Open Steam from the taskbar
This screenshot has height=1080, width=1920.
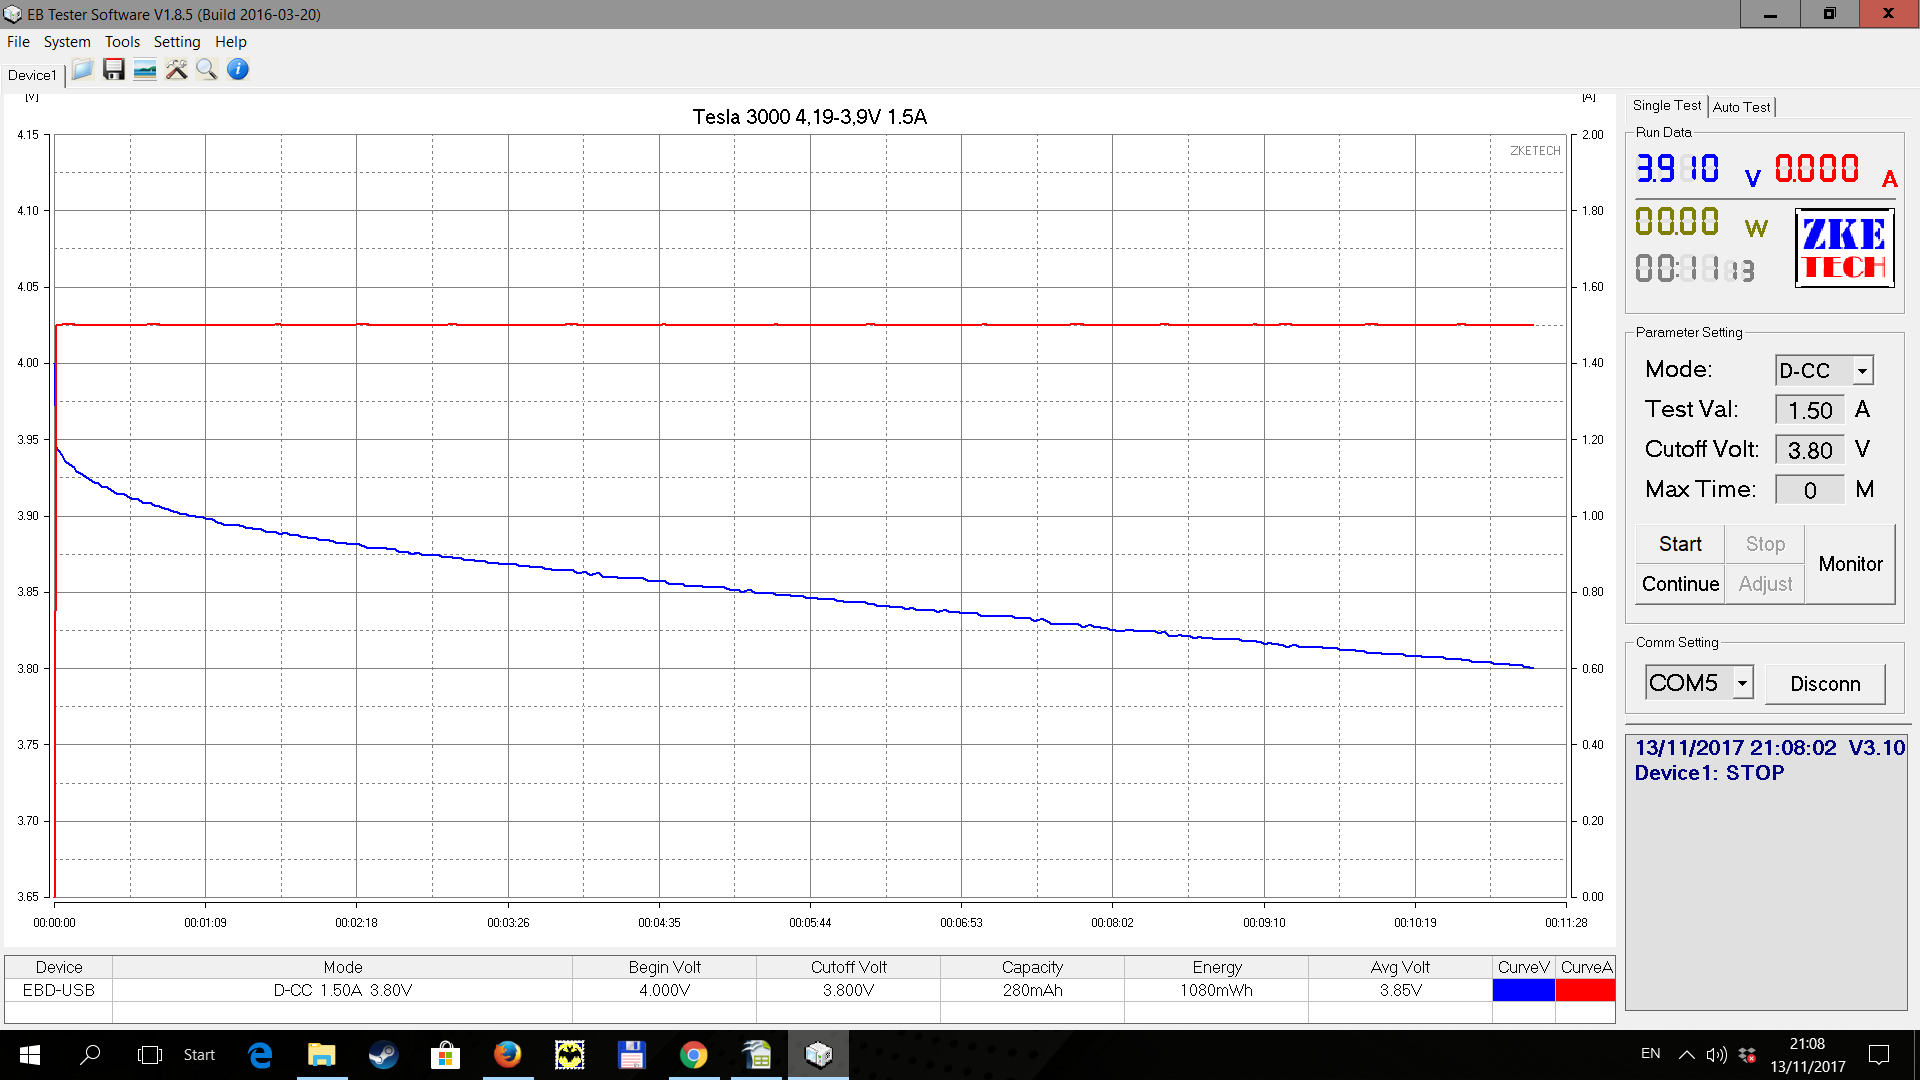pyautogui.click(x=383, y=1055)
